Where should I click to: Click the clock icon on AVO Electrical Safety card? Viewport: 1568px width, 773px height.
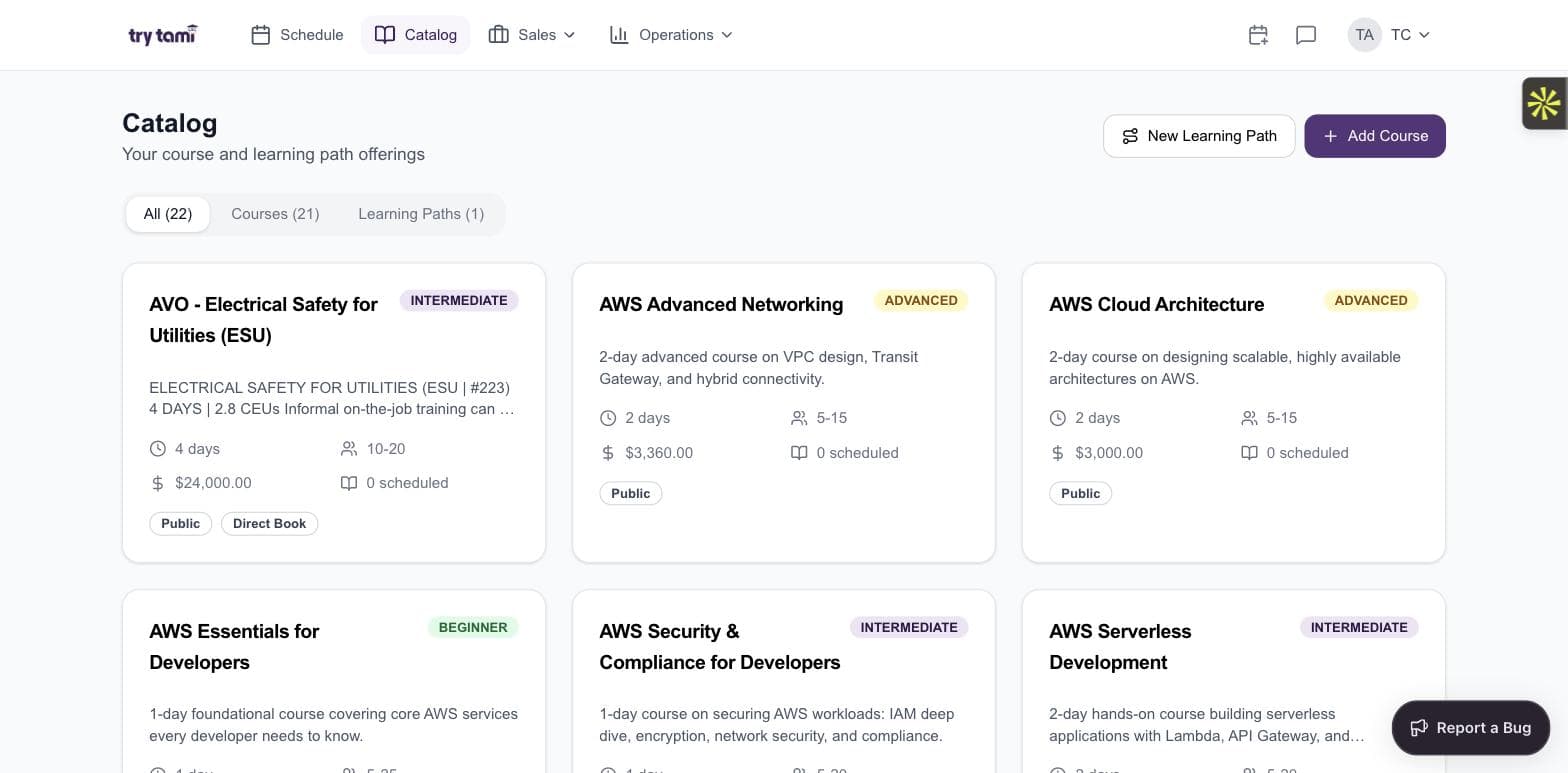point(157,449)
